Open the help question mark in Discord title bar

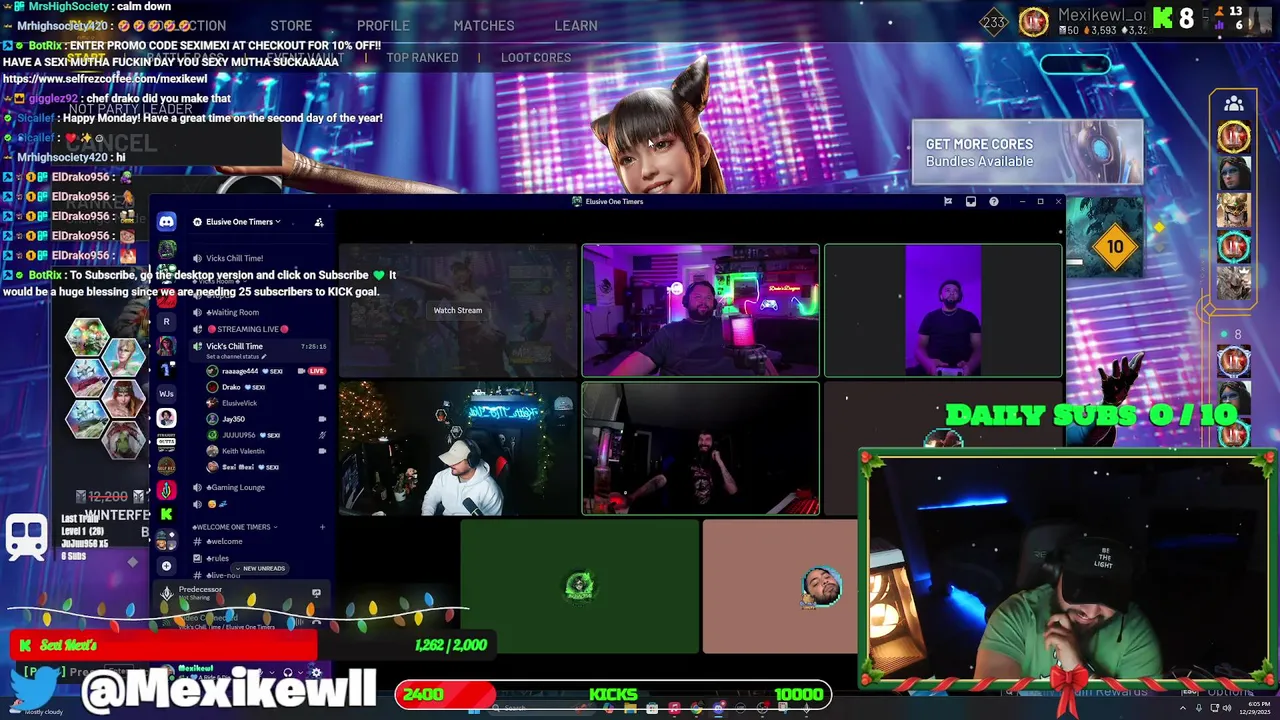(x=994, y=201)
